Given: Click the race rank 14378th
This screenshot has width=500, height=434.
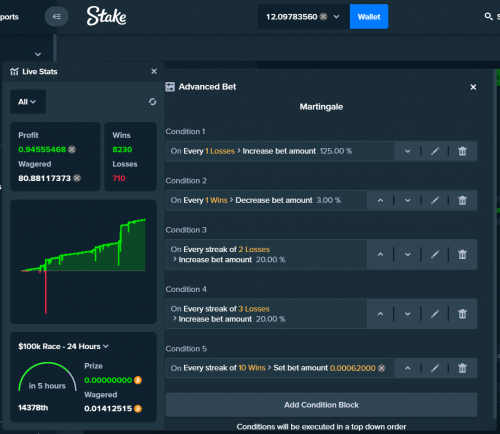Looking at the screenshot, I should pos(33,408).
